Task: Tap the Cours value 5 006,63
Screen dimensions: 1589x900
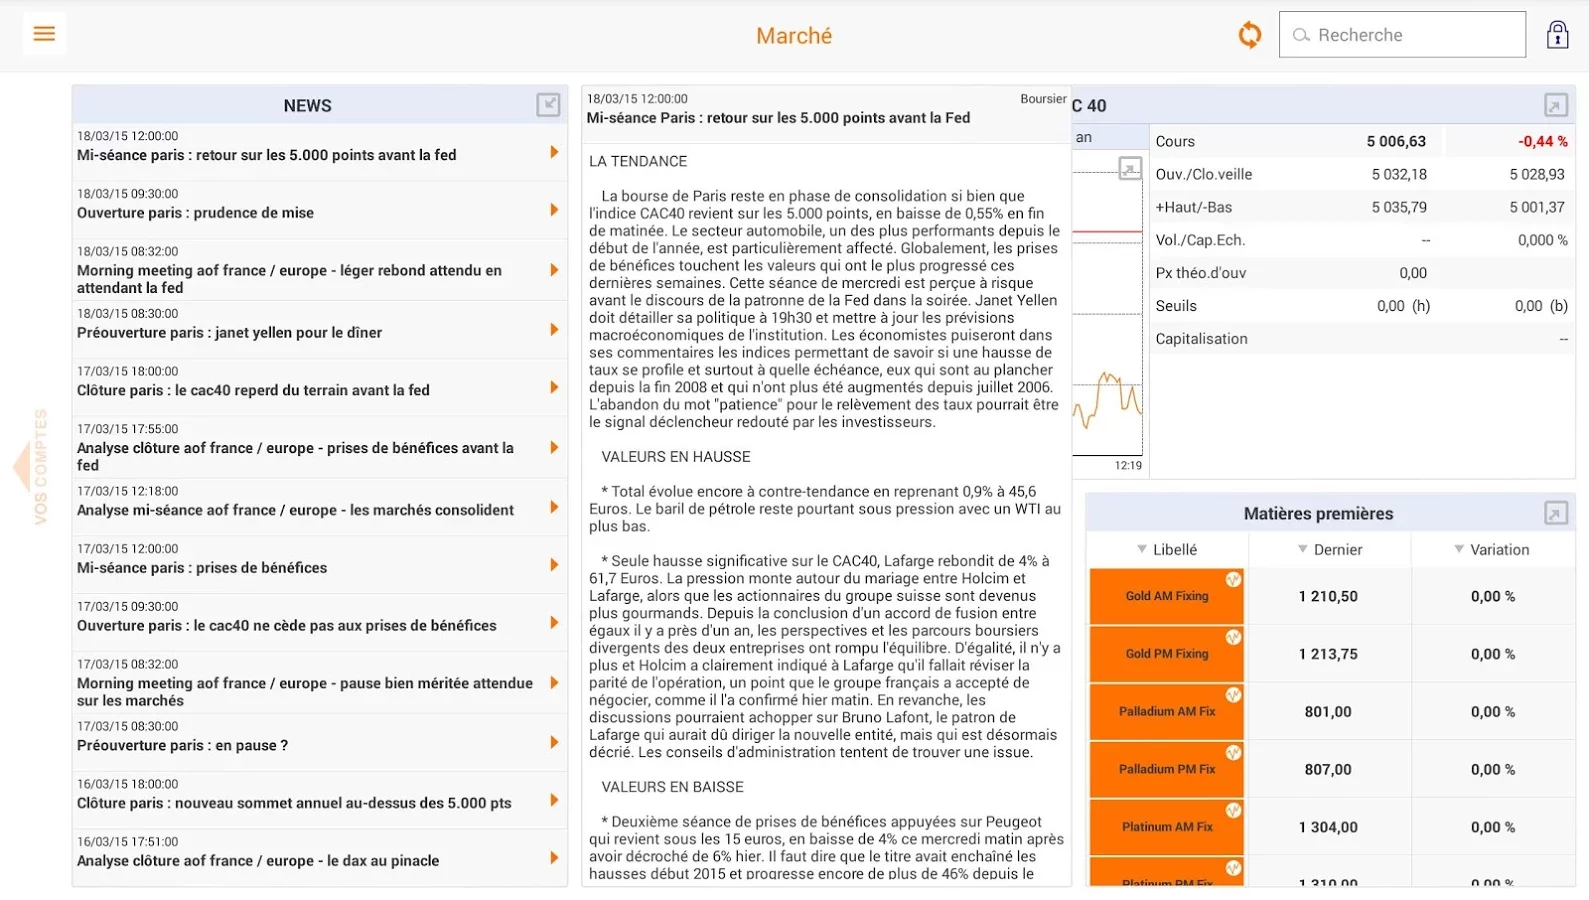Action: click(1396, 142)
